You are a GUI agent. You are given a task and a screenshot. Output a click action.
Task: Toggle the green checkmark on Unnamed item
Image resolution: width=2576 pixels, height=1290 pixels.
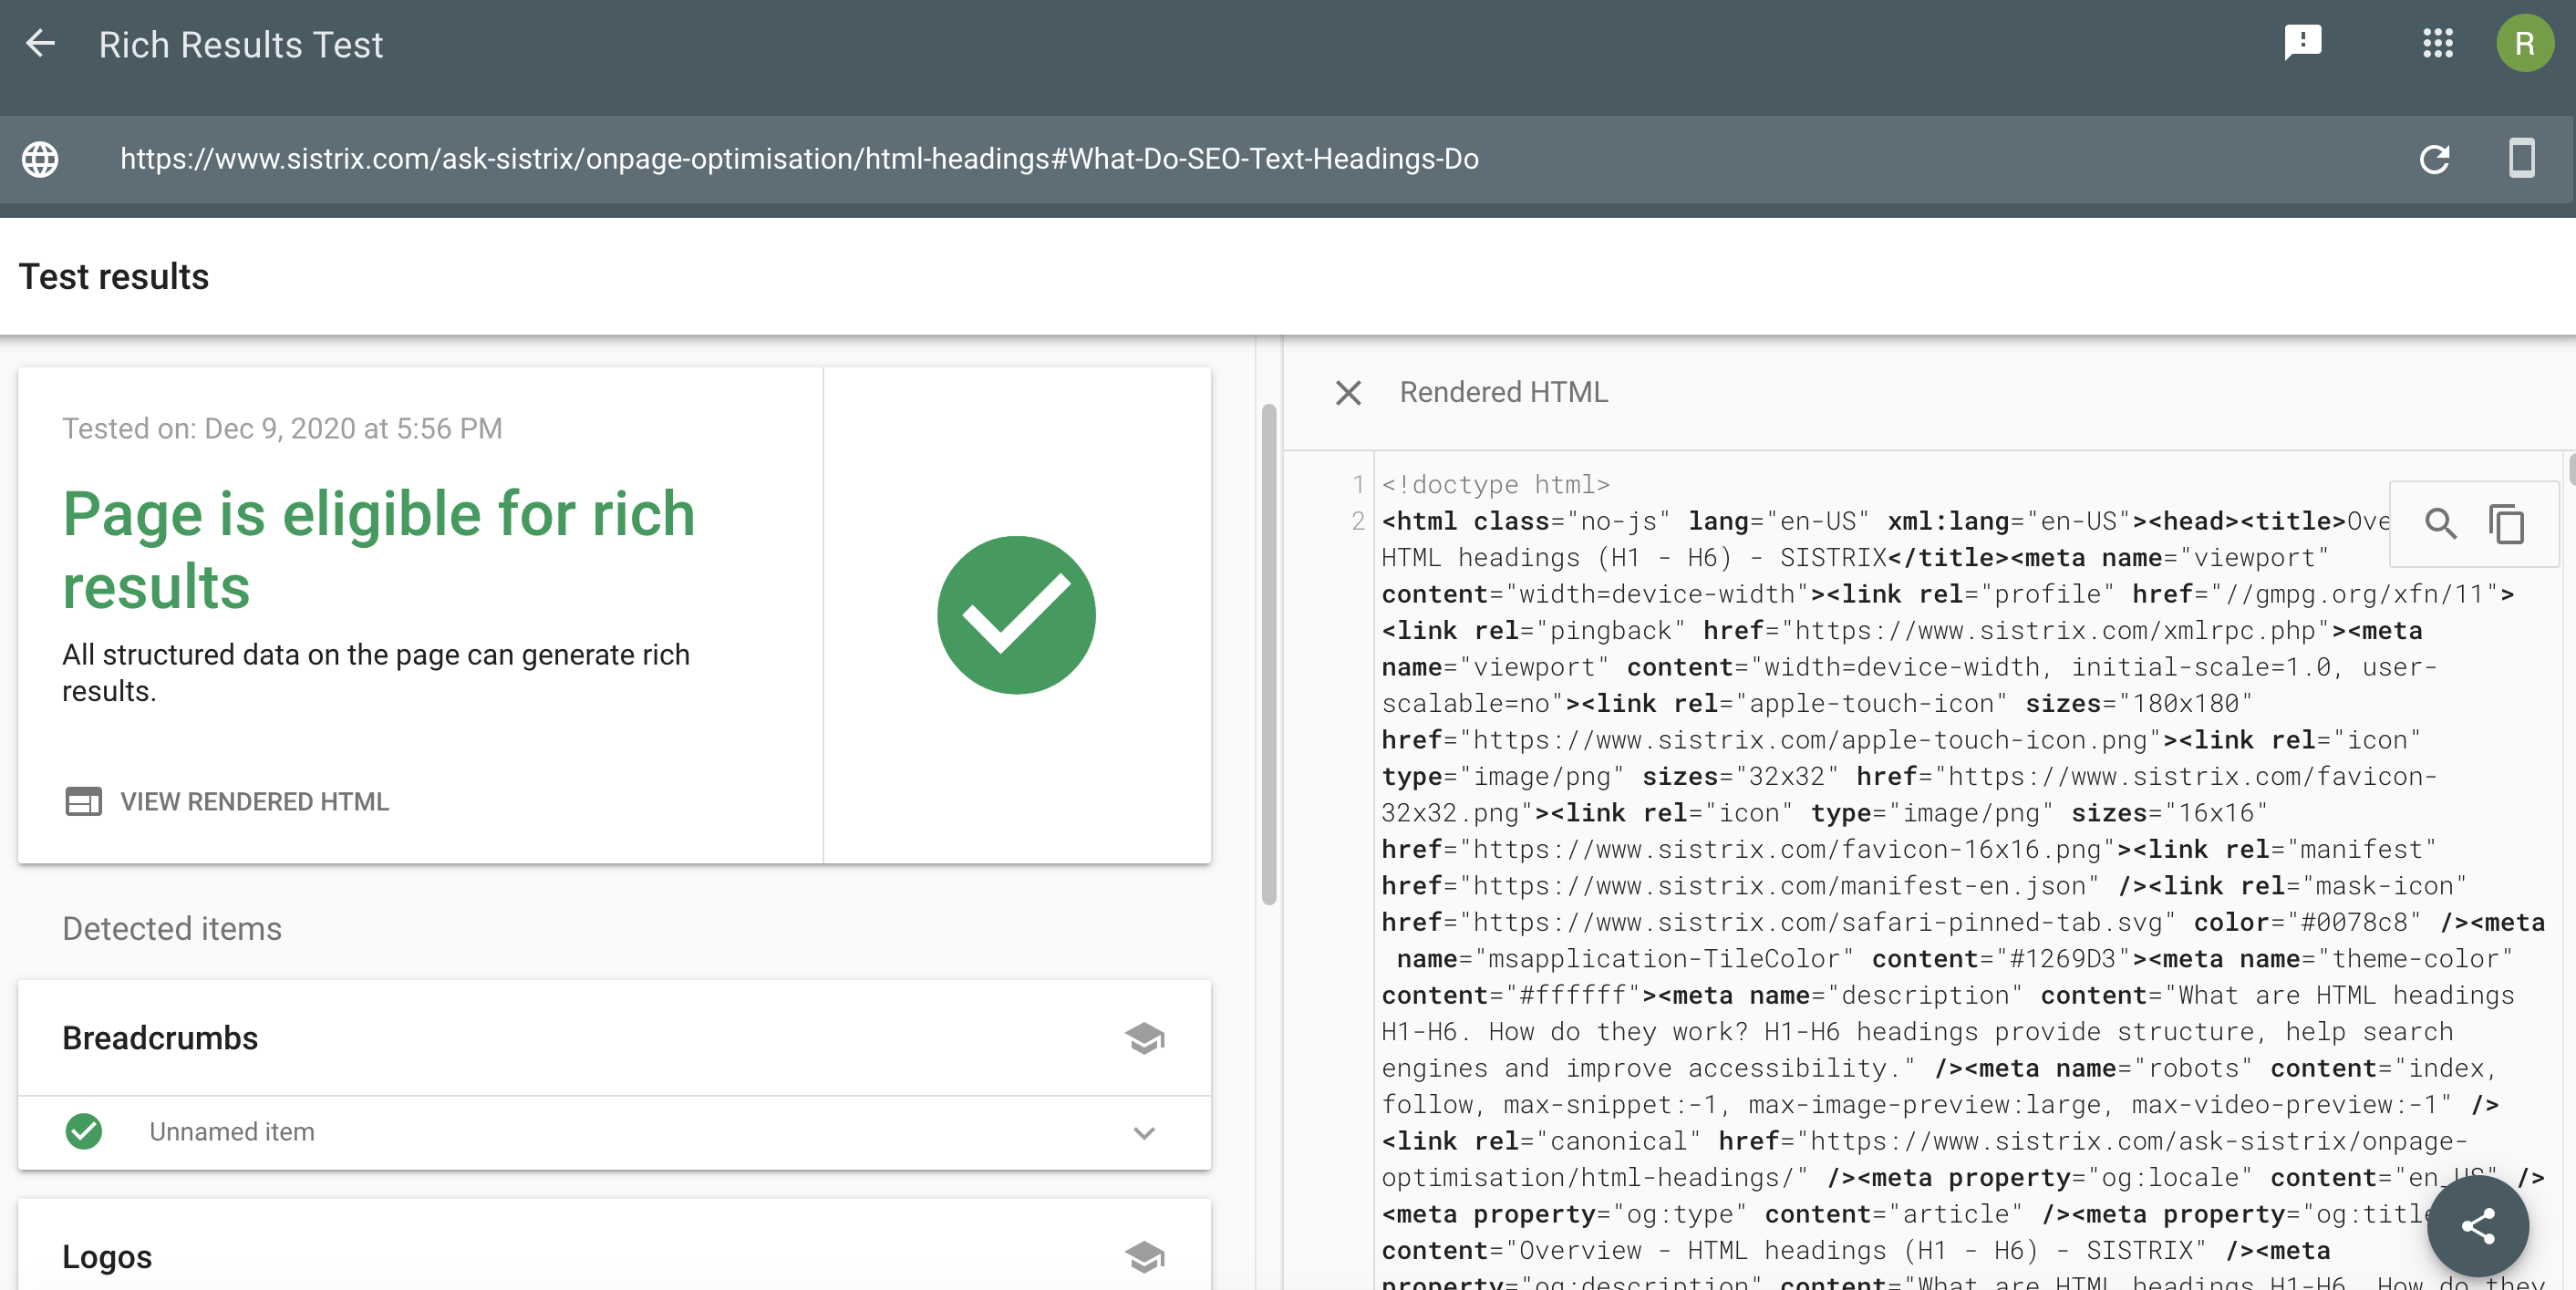click(84, 1132)
